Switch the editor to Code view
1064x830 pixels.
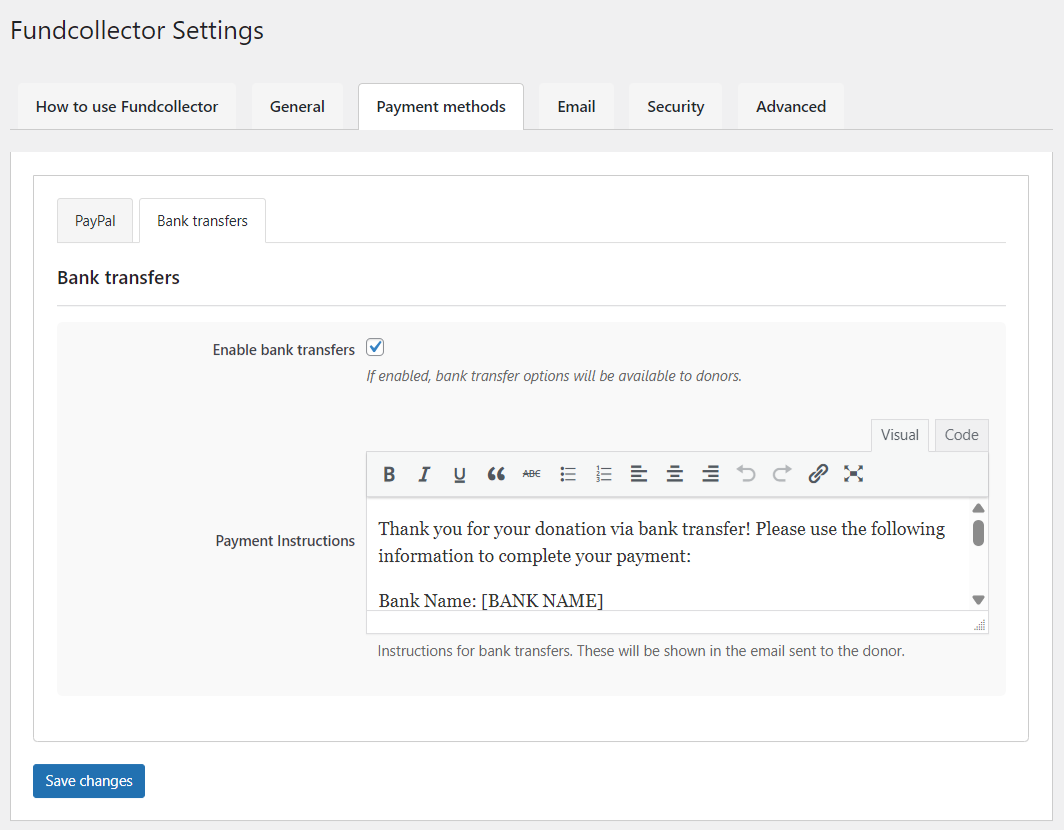[961, 434]
